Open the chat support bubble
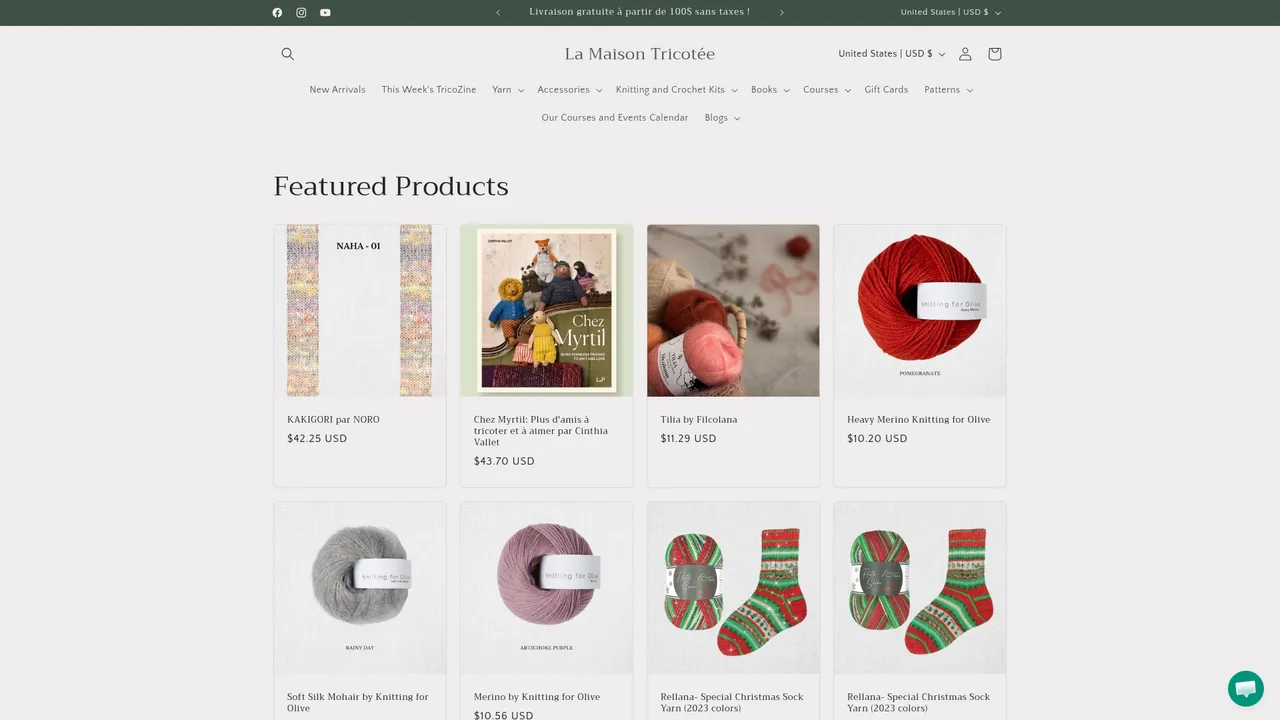The width and height of the screenshot is (1280, 720). (1246, 688)
